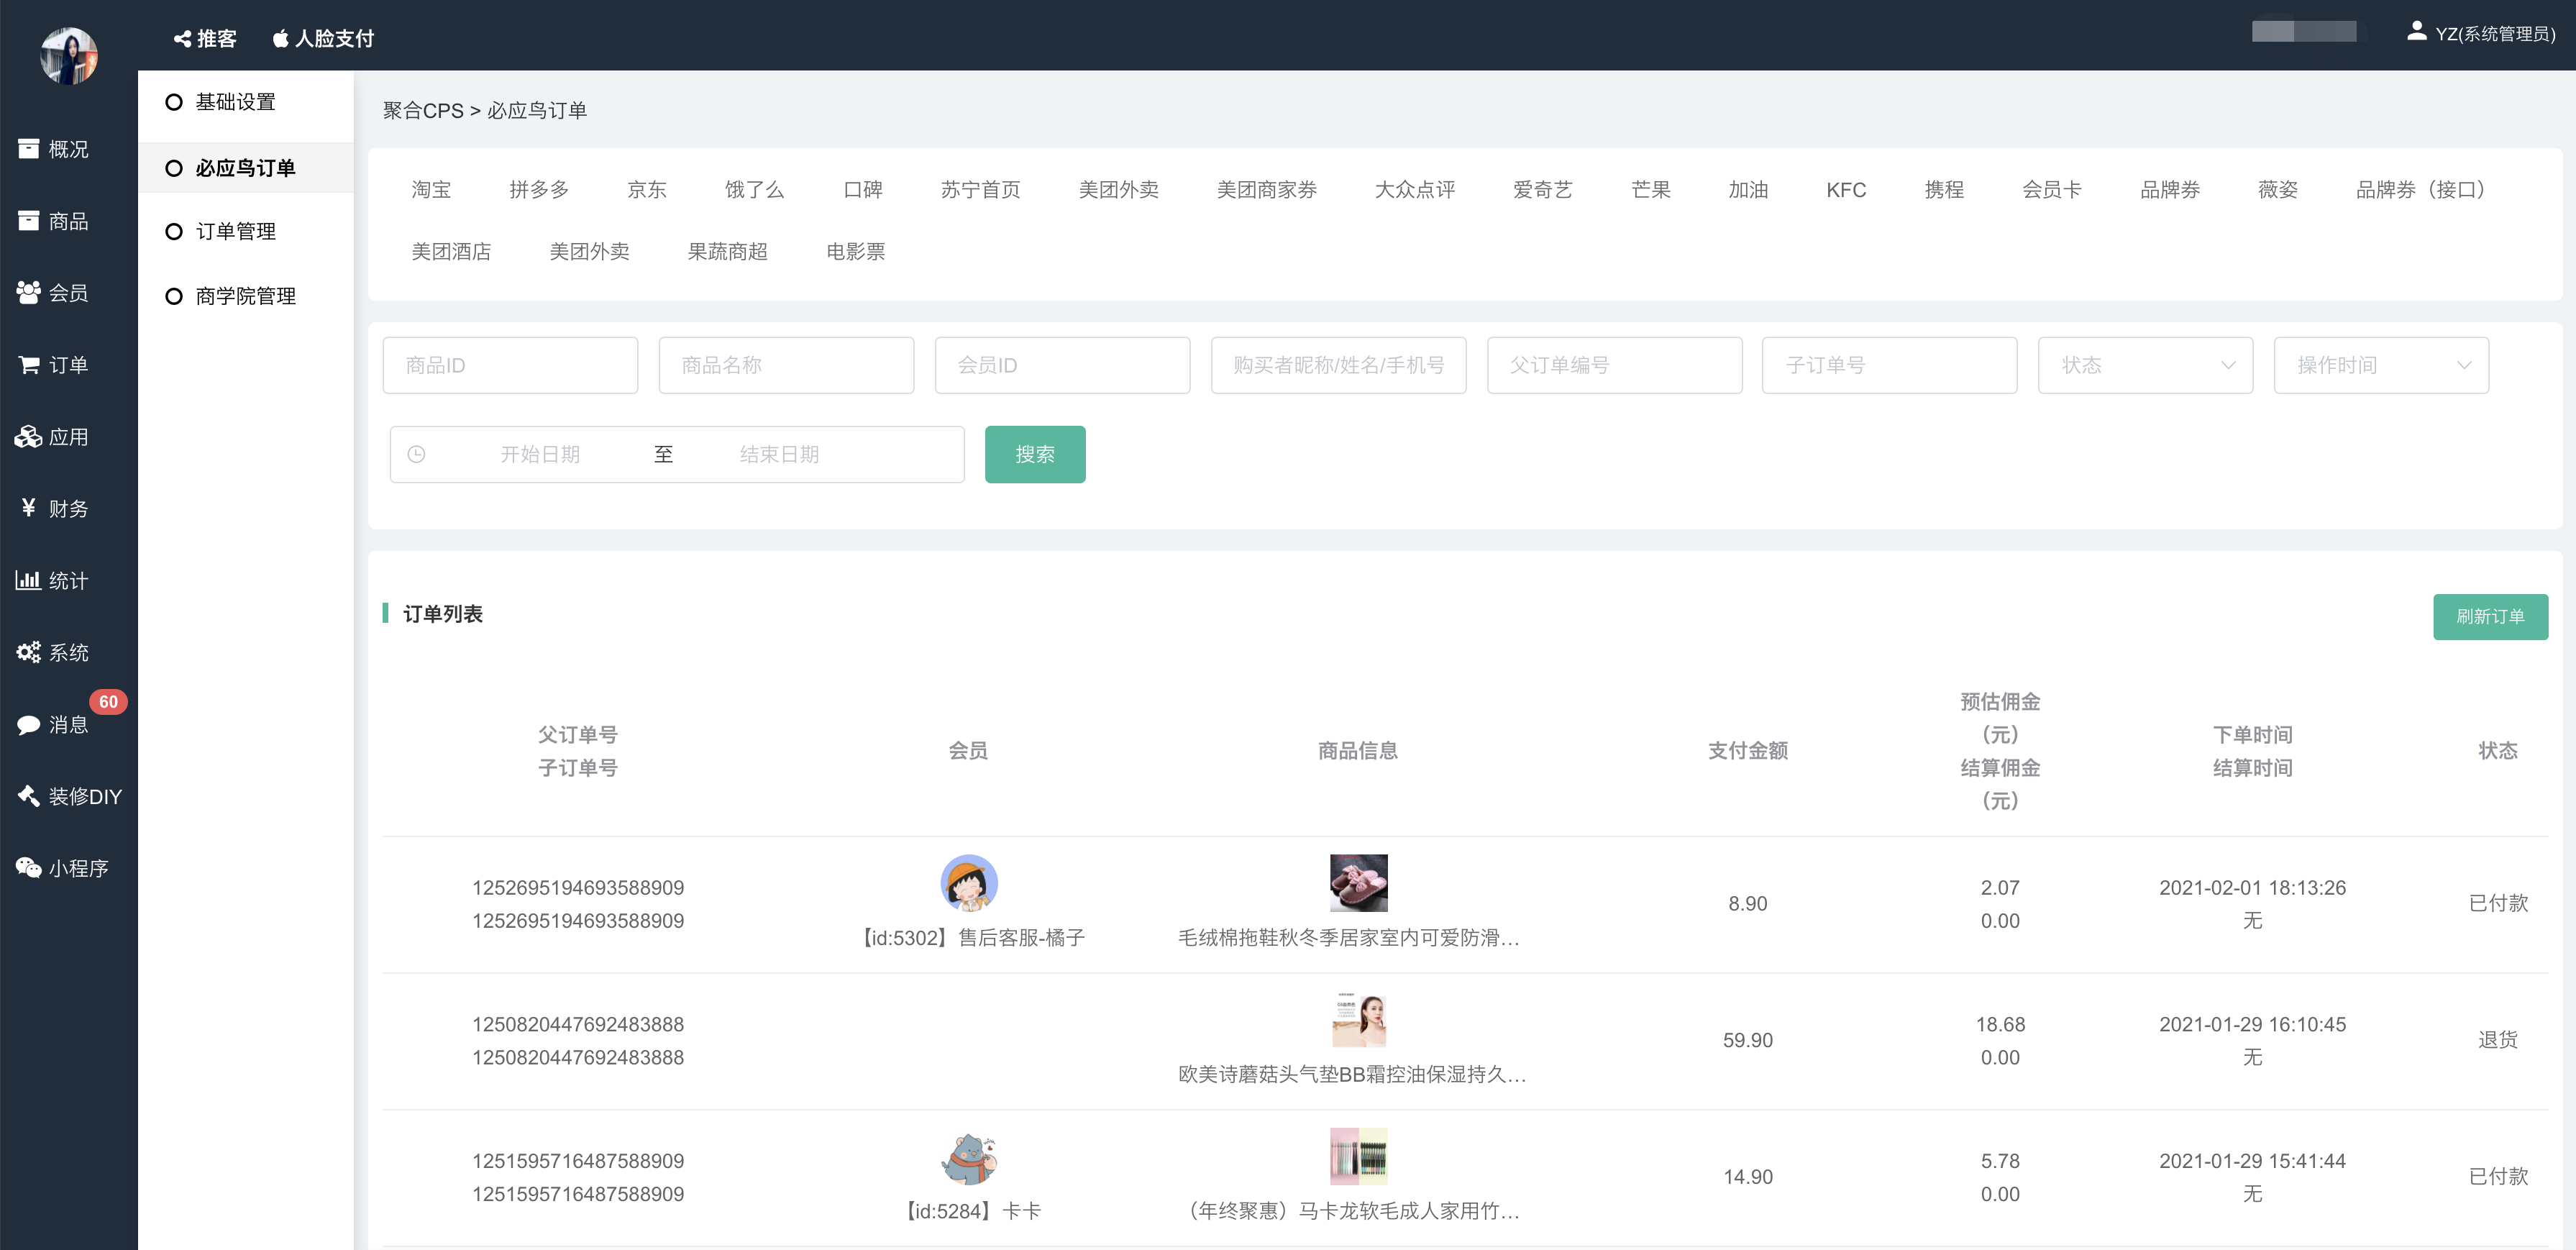Open the 订单 shopping cart icon

tap(29, 365)
